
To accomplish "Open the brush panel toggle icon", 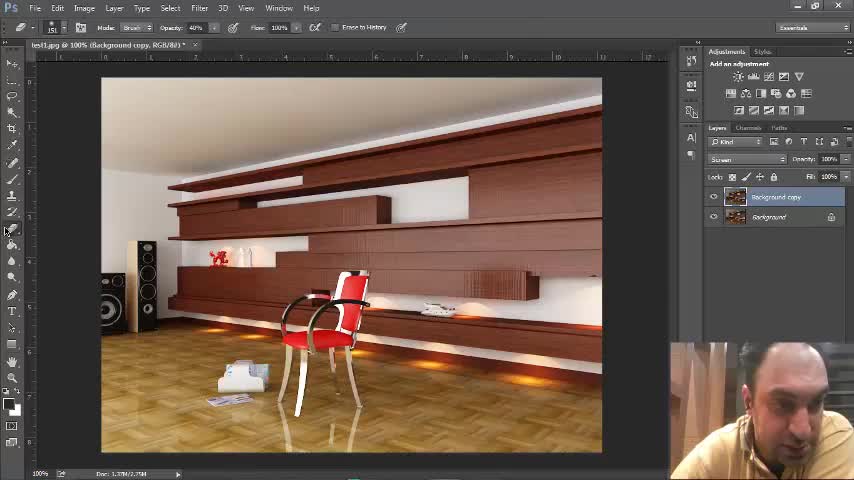I will point(81,27).
